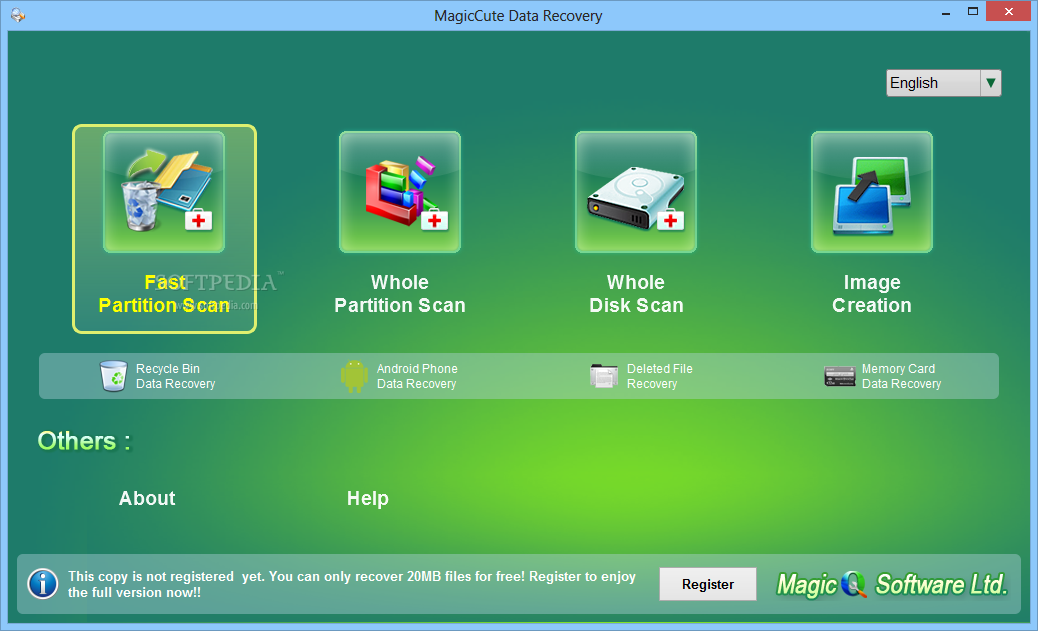Select the Whole Disk Scan drive icon
Viewport: 1038px width, 631px height.
(636, 192)
